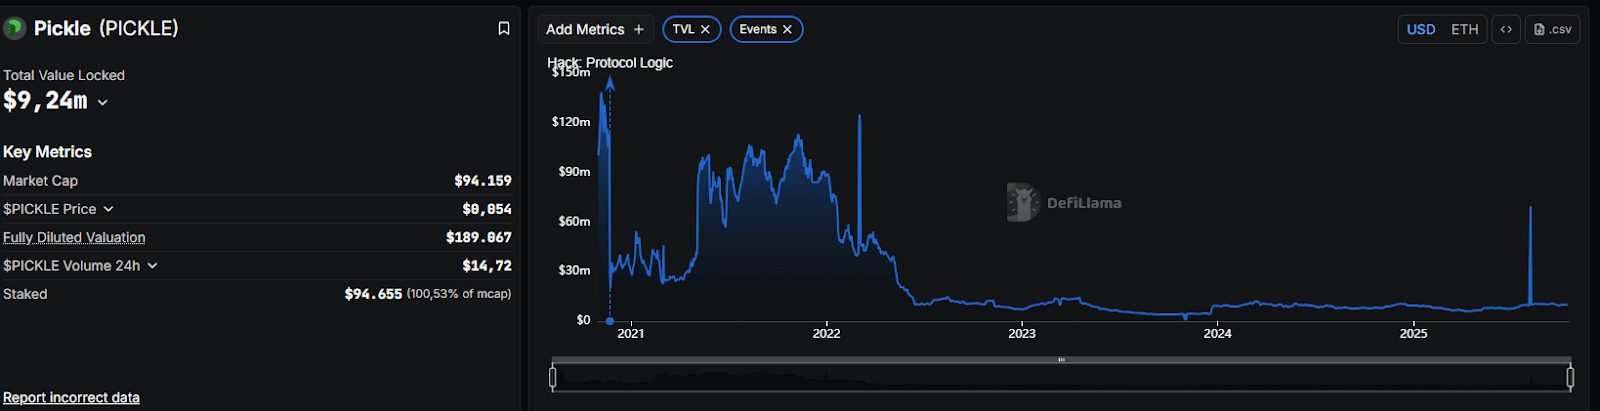Expand the $PICKLE Volume 24h dropdown
The width and height of the screenshot is (1600, 411).
pyautogui.click(x=152, y=266)
